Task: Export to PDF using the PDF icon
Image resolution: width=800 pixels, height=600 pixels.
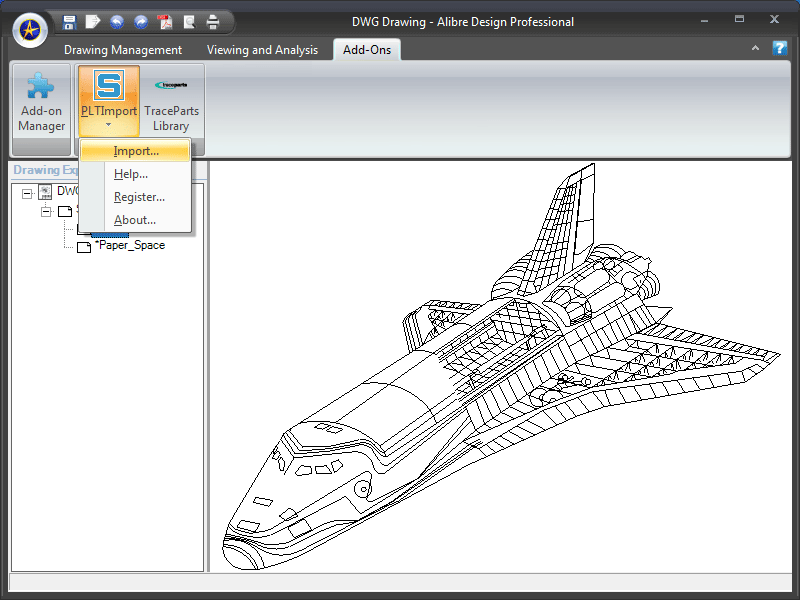Action: tap(166, 21)
